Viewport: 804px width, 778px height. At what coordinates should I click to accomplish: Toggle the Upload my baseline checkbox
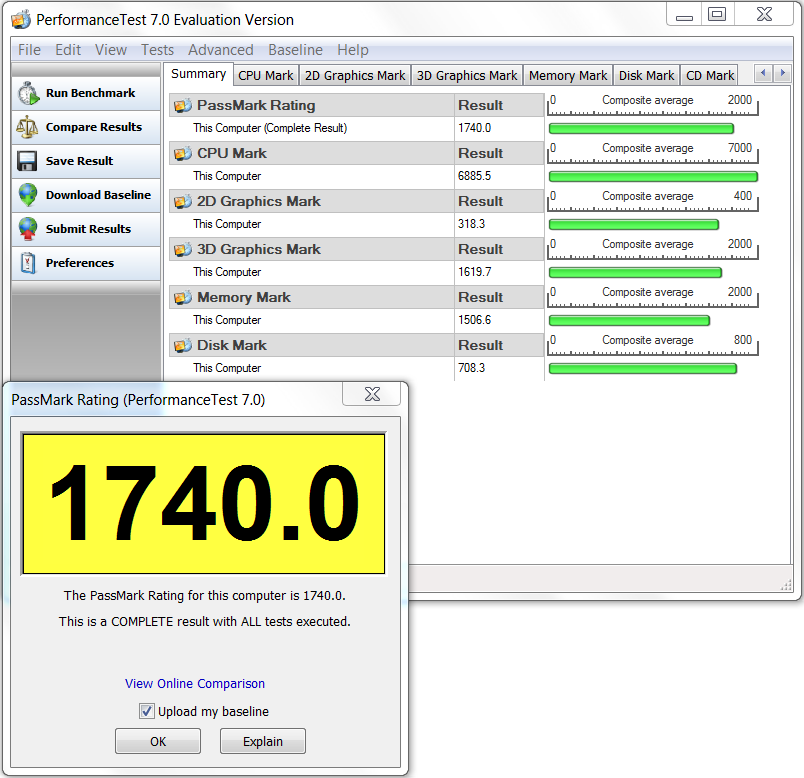tap(147, 711)
